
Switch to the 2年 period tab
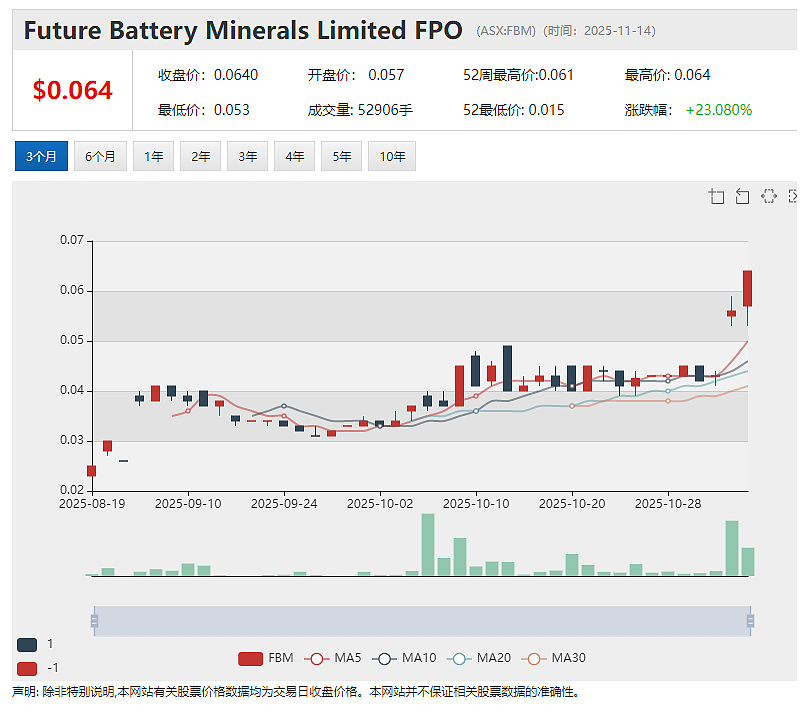(200, 156)
